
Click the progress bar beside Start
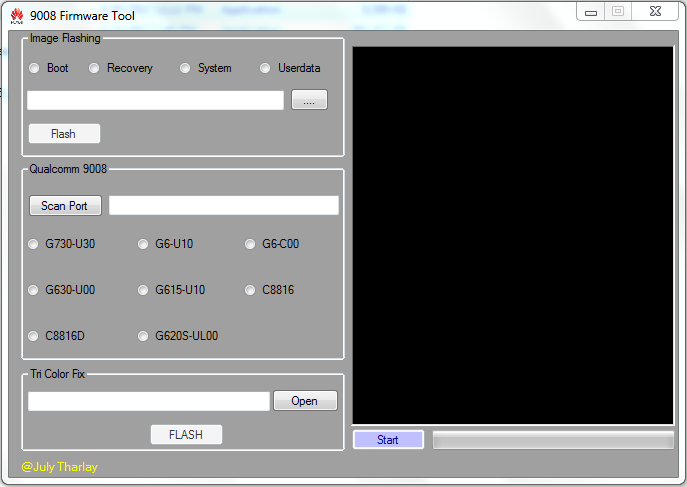553,440
